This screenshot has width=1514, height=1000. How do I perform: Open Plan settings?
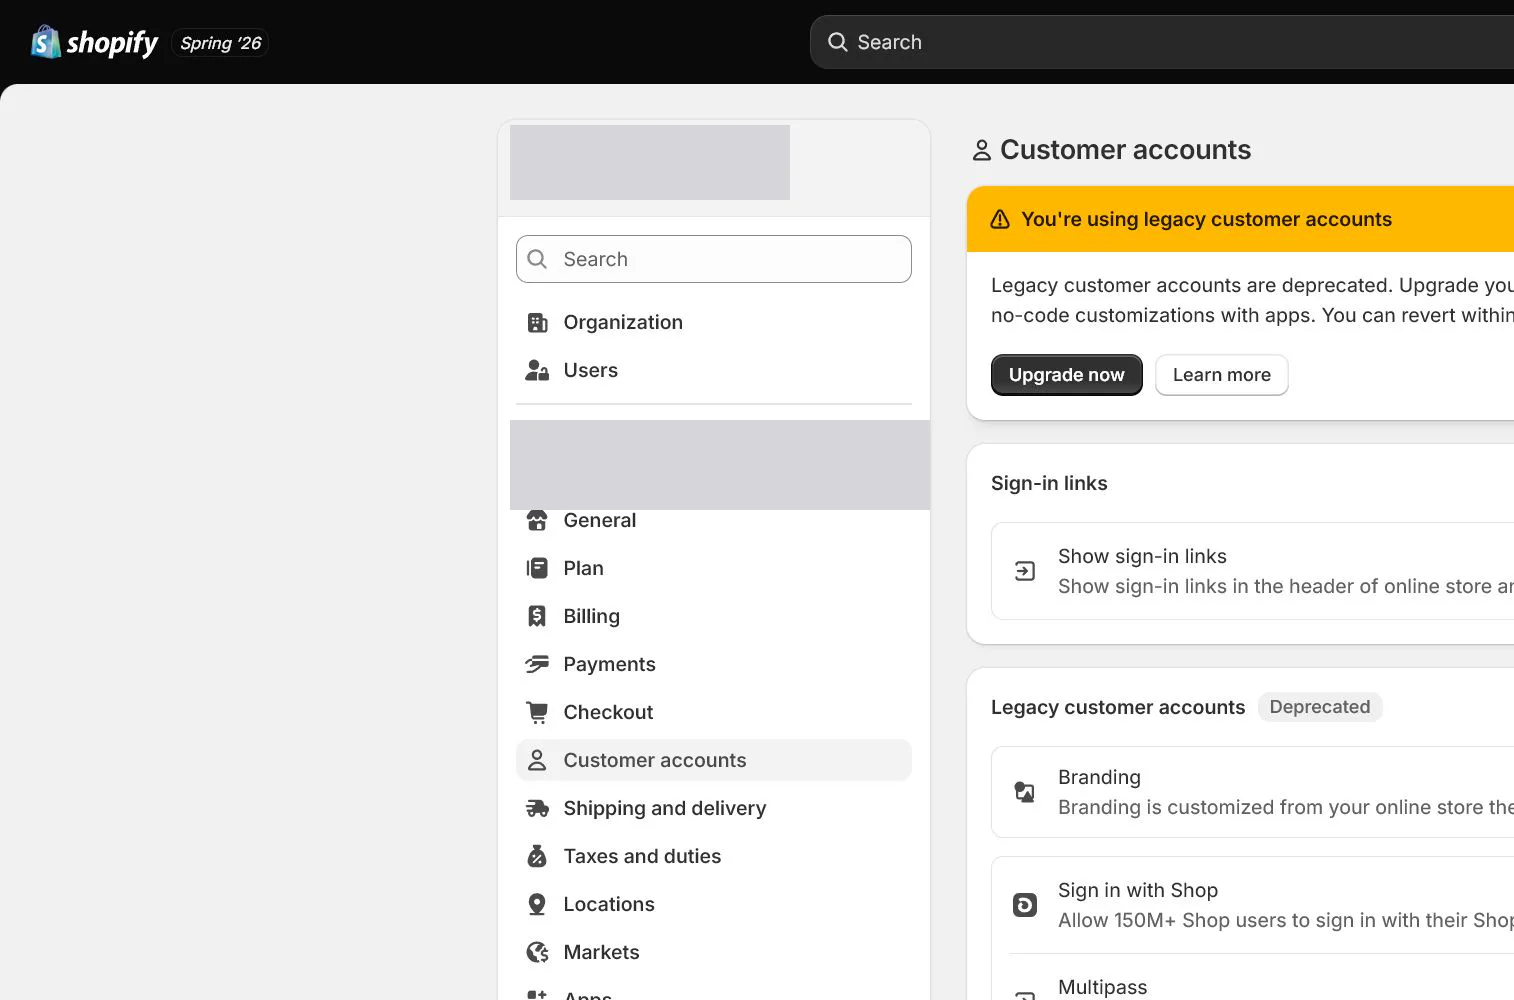714,568
